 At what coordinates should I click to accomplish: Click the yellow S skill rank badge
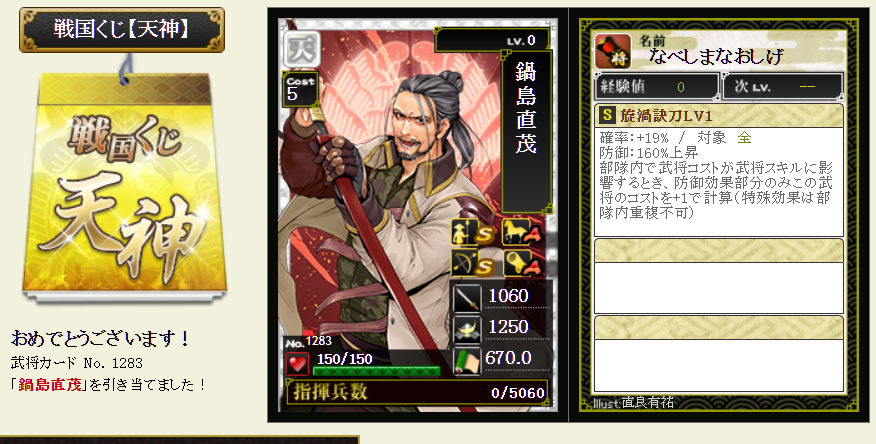pos(607,115)
